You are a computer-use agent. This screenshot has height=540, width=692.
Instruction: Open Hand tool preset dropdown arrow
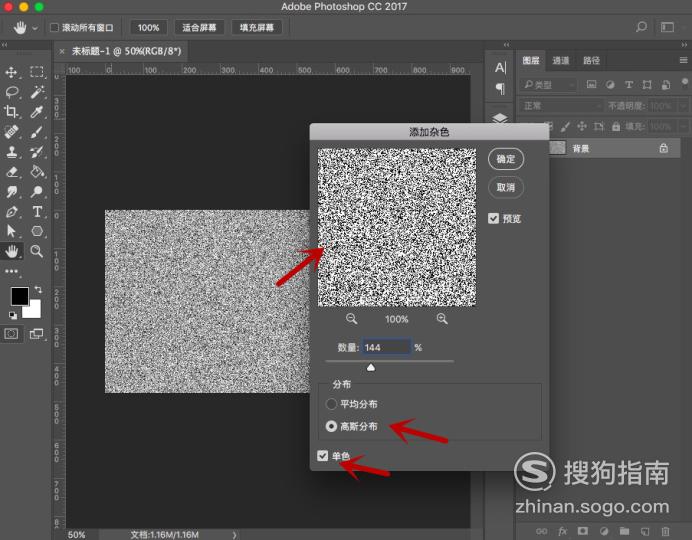point(35,28)
